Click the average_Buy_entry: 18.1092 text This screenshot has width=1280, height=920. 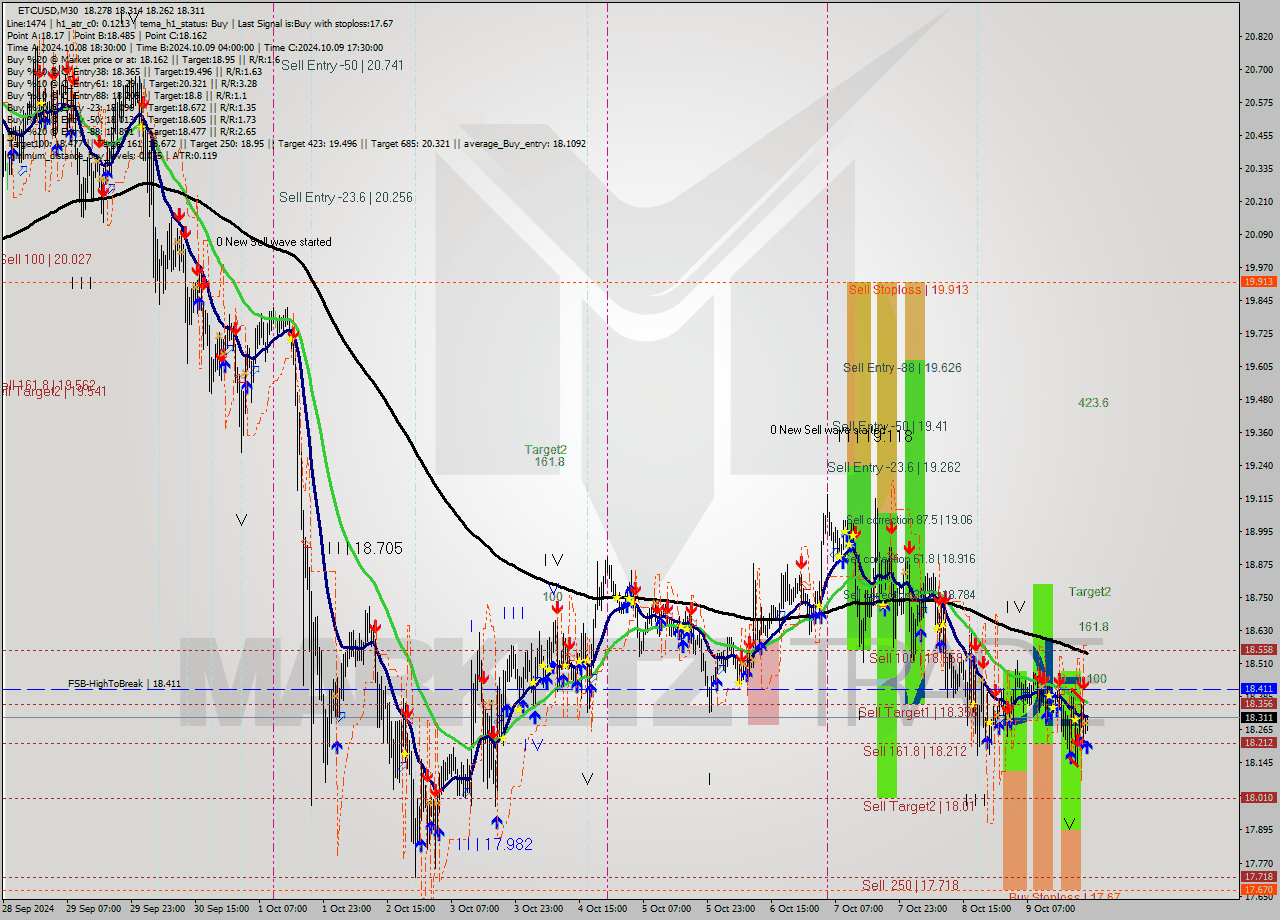click(524, 144)
